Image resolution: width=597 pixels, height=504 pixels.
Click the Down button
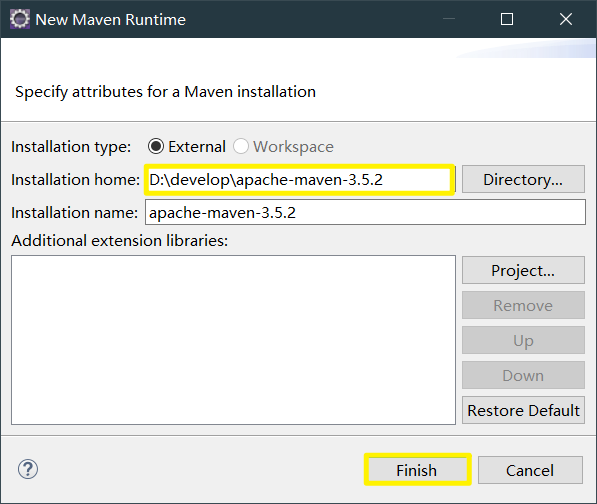(x=523, y=375)
